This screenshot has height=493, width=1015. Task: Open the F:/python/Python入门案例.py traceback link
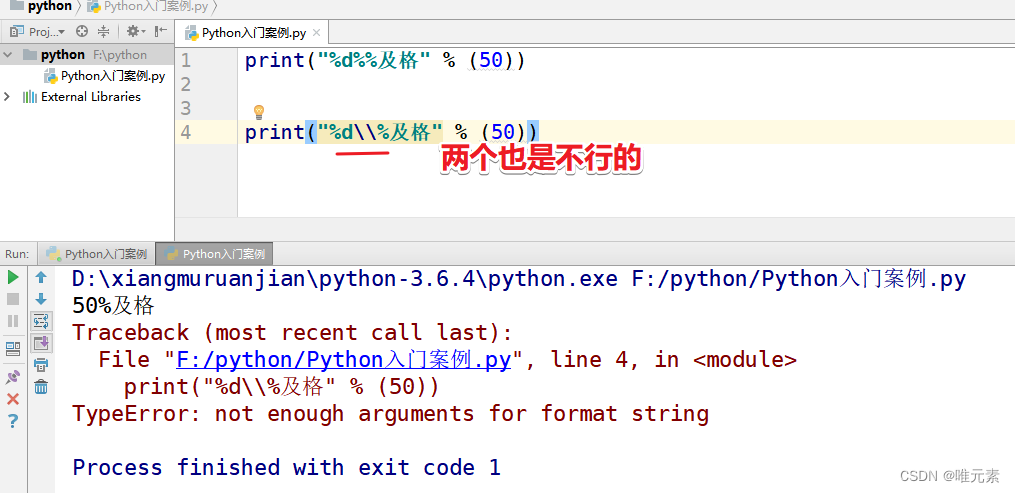click(x=344, y=359)
